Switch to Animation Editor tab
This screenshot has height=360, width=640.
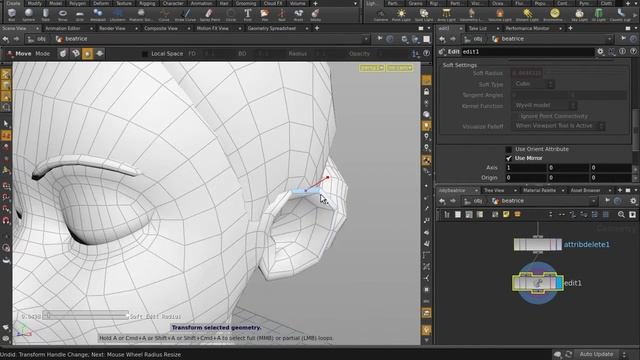63,29
